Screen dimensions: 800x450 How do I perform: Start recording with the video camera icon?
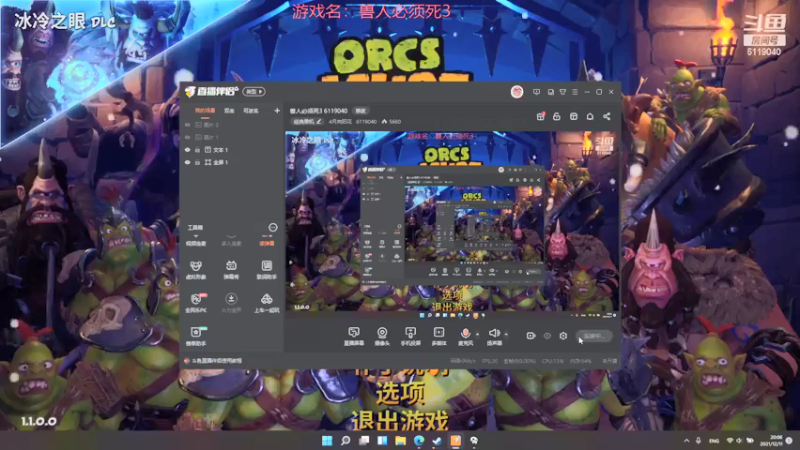tap(531, 336)
